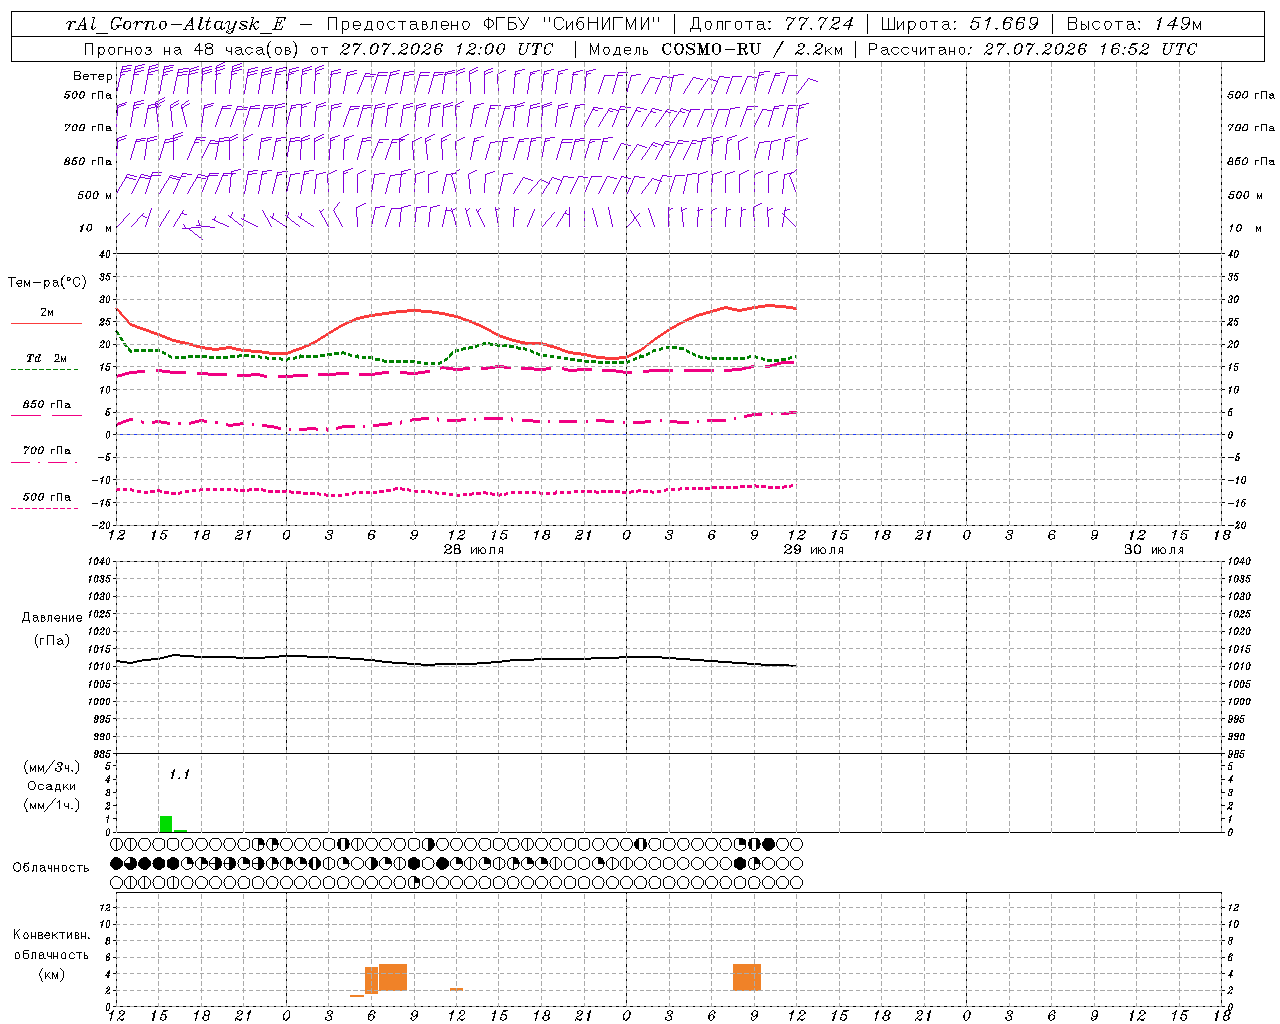This screenshot has width=1280, height=1024.
Task: Click the red 2м temperature legend line
Action: (46, 323)
